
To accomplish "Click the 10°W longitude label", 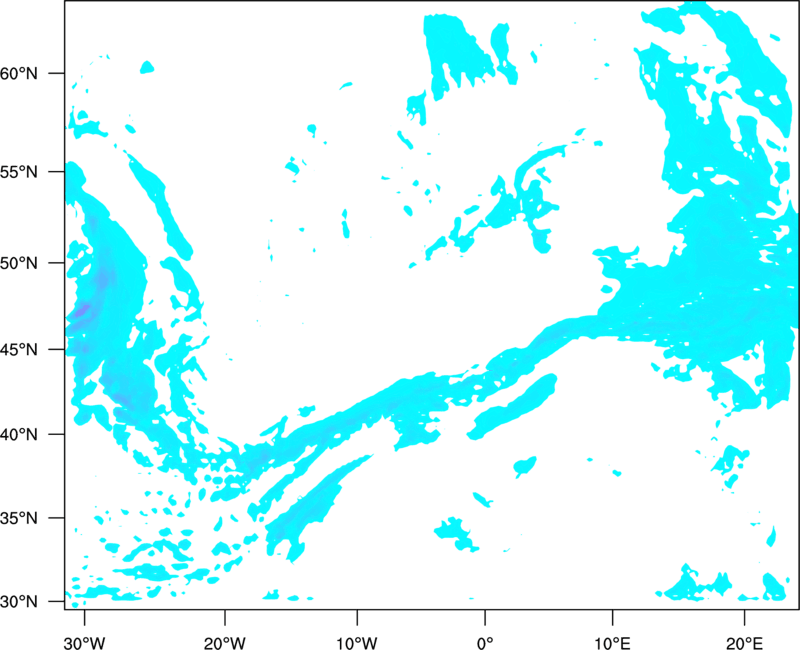I will click(x=357, y=643).
